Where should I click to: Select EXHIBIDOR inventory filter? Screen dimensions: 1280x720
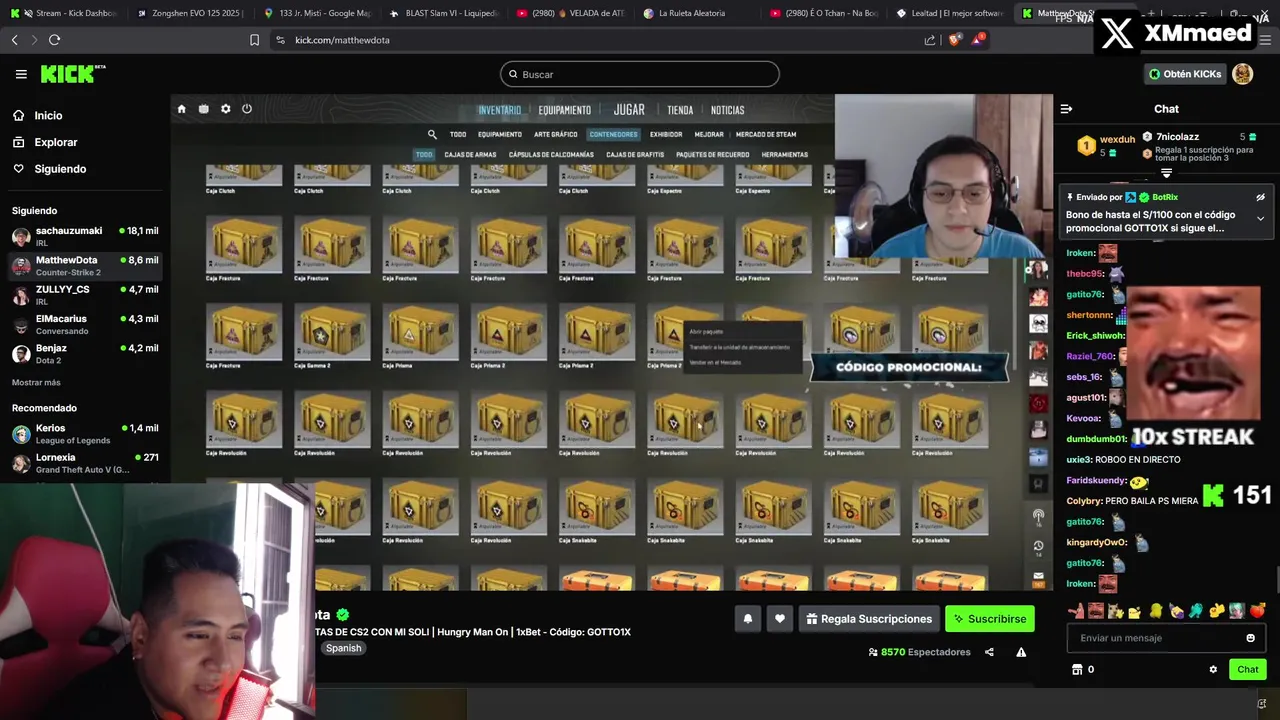tap(666, 134)
